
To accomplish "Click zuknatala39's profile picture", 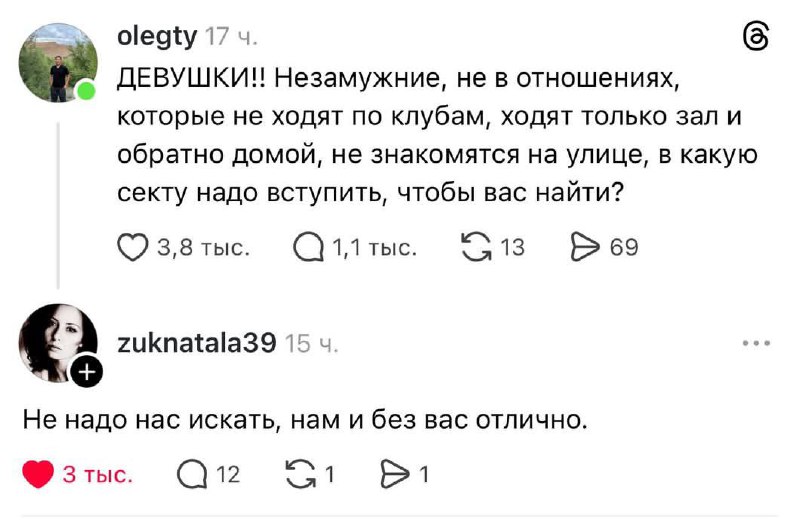I will tap(58, 342).
